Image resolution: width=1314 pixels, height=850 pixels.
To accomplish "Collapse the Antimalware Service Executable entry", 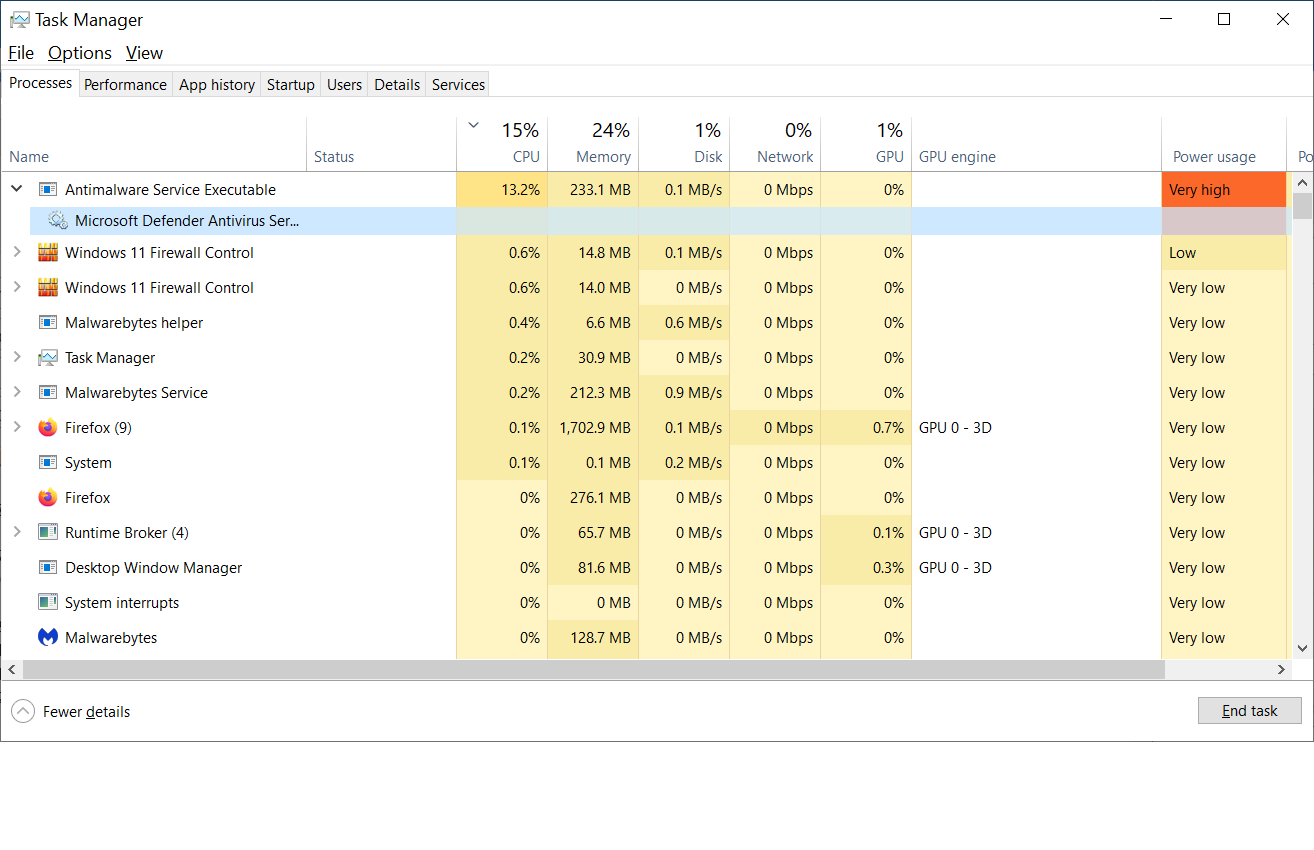I will point(16,187).
